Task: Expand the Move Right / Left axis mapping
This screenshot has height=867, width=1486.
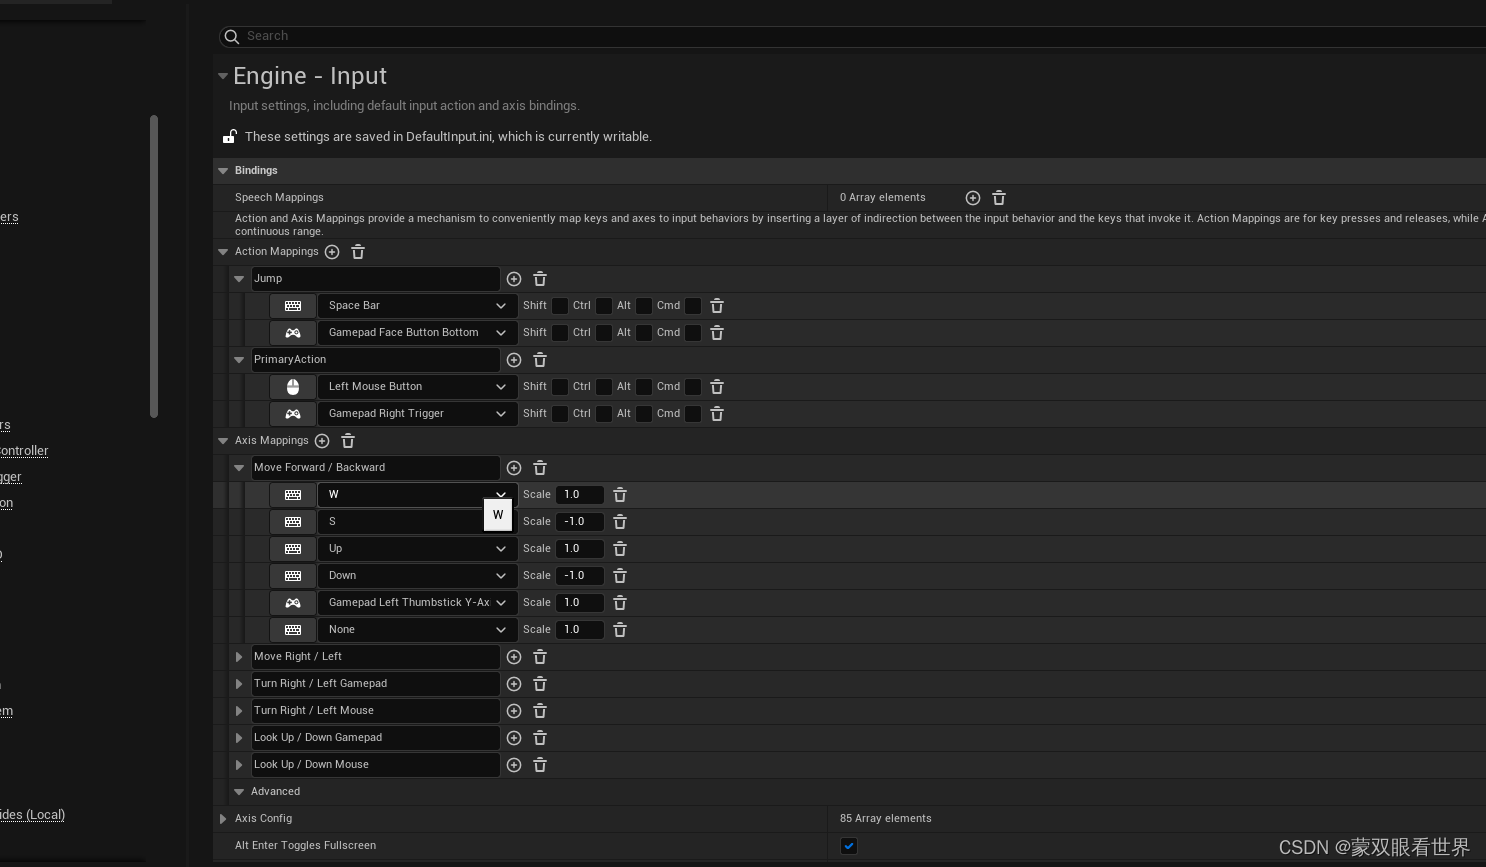Action: [239, 656]
